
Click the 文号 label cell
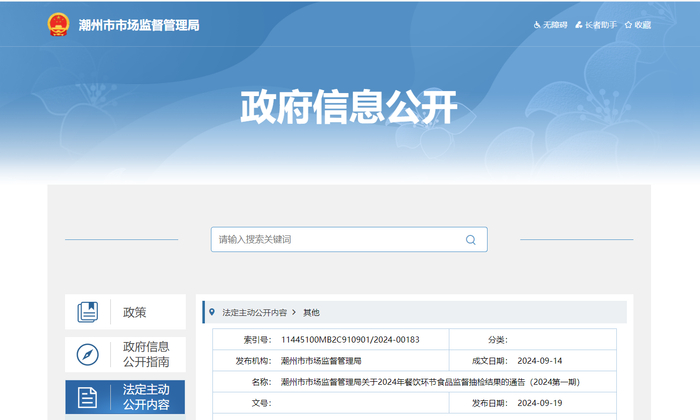(x=261, y=403)
